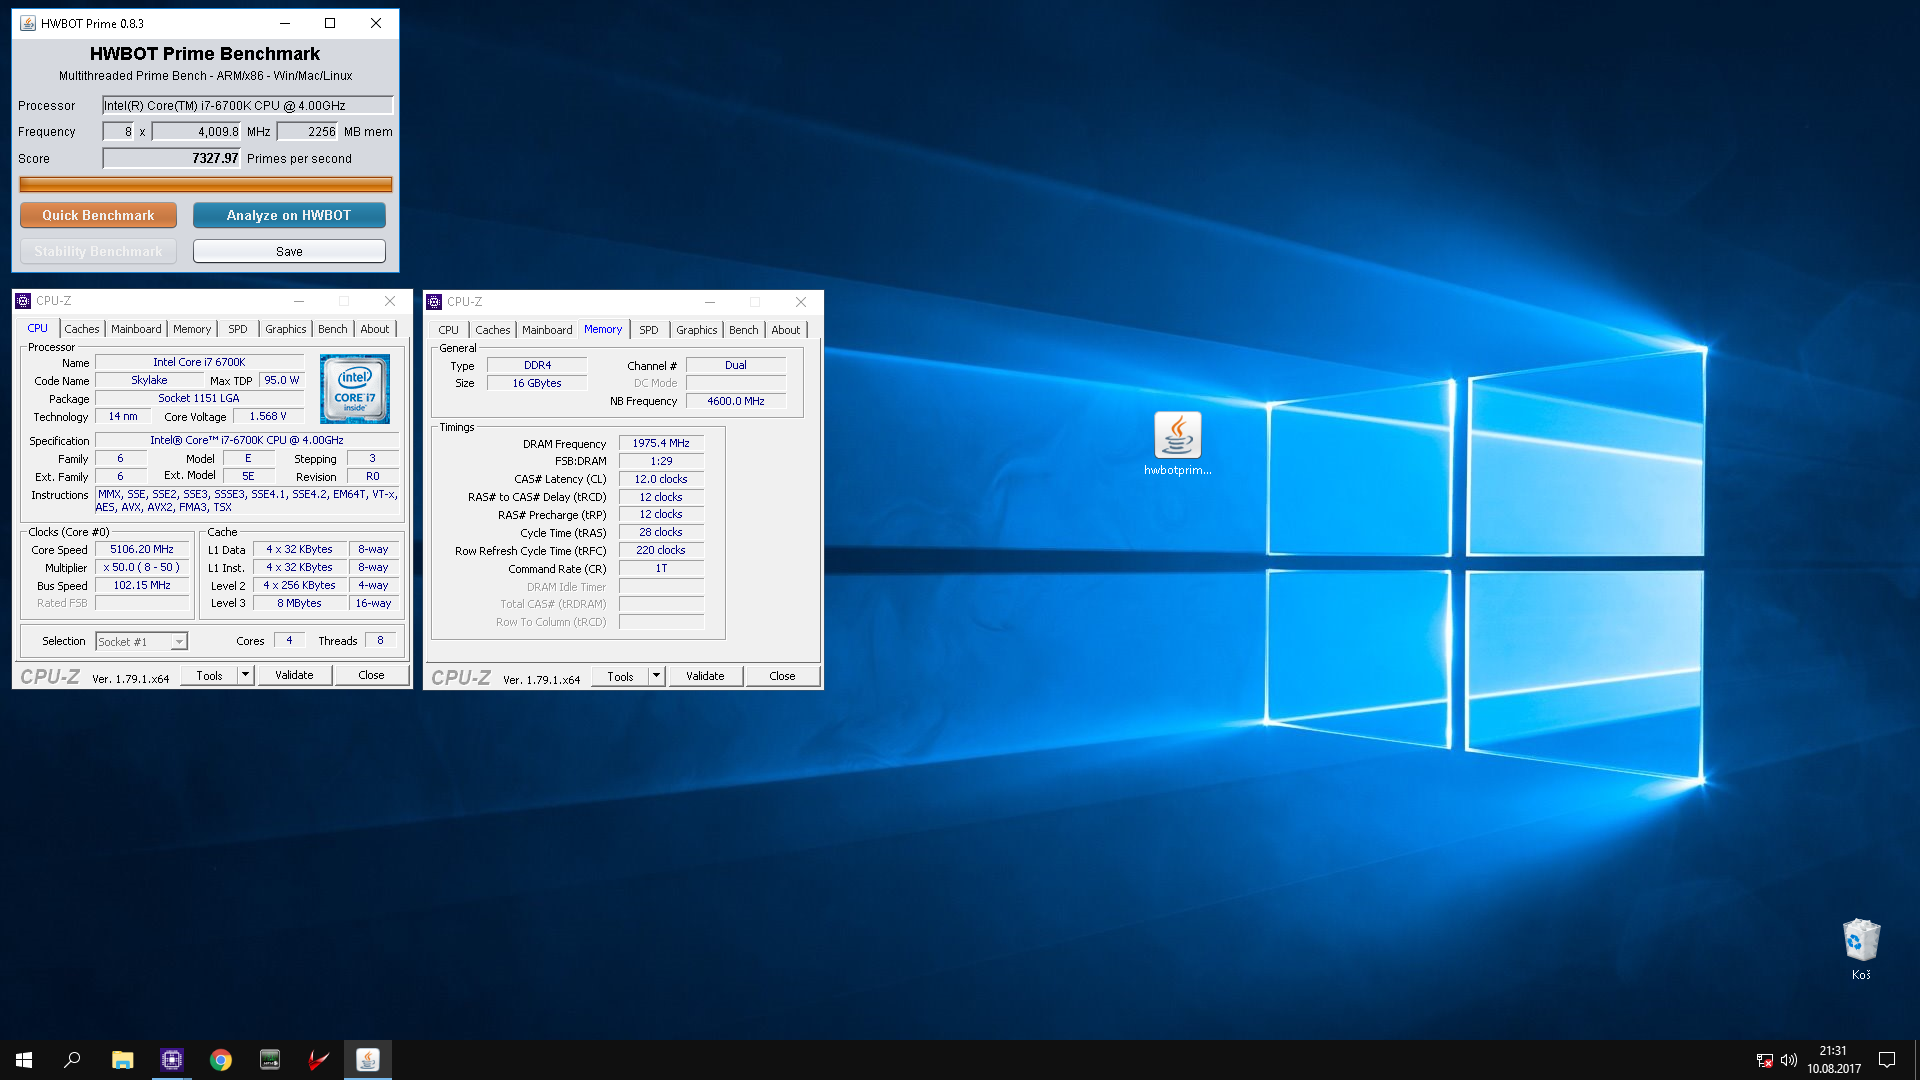Close the left CPU-Z window with X
The width and height of the screenshot is (1920, 1080).
(390, 301)
